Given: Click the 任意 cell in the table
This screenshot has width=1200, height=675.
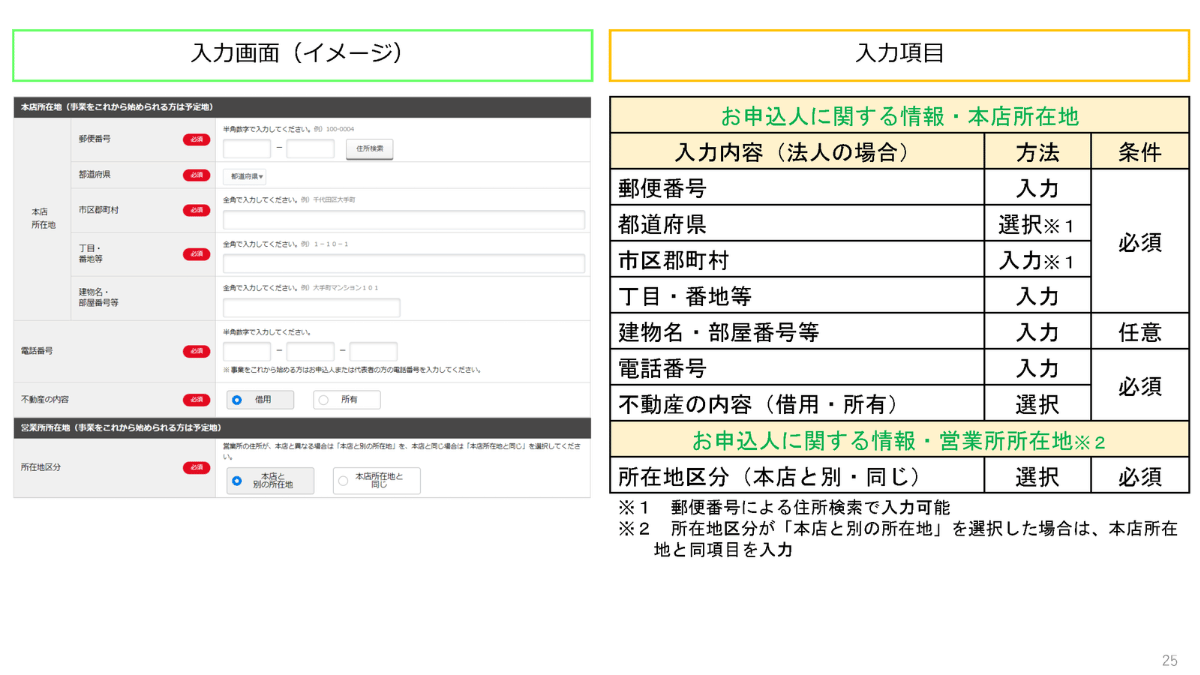Looking at the screenshot, I should (x=1140, y=332).
